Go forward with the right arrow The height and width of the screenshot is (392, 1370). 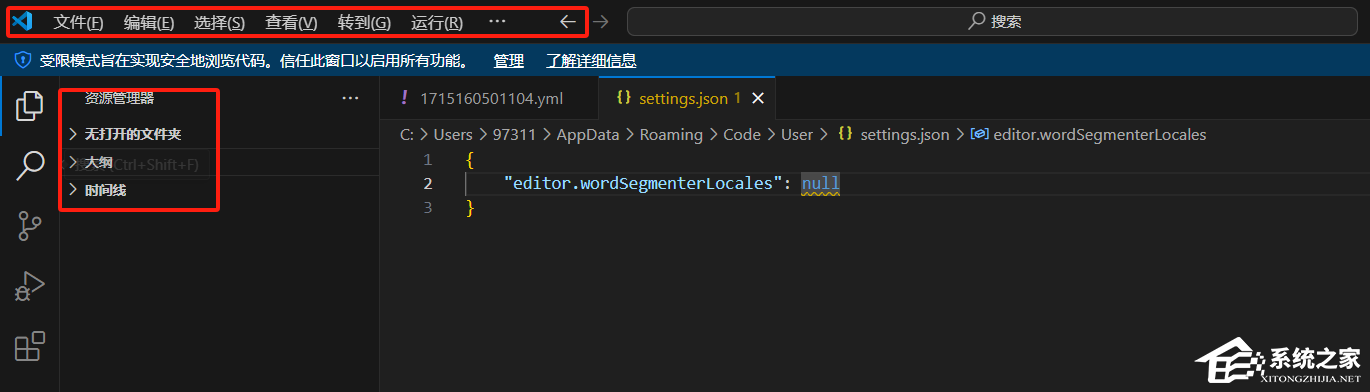[601, 21]
